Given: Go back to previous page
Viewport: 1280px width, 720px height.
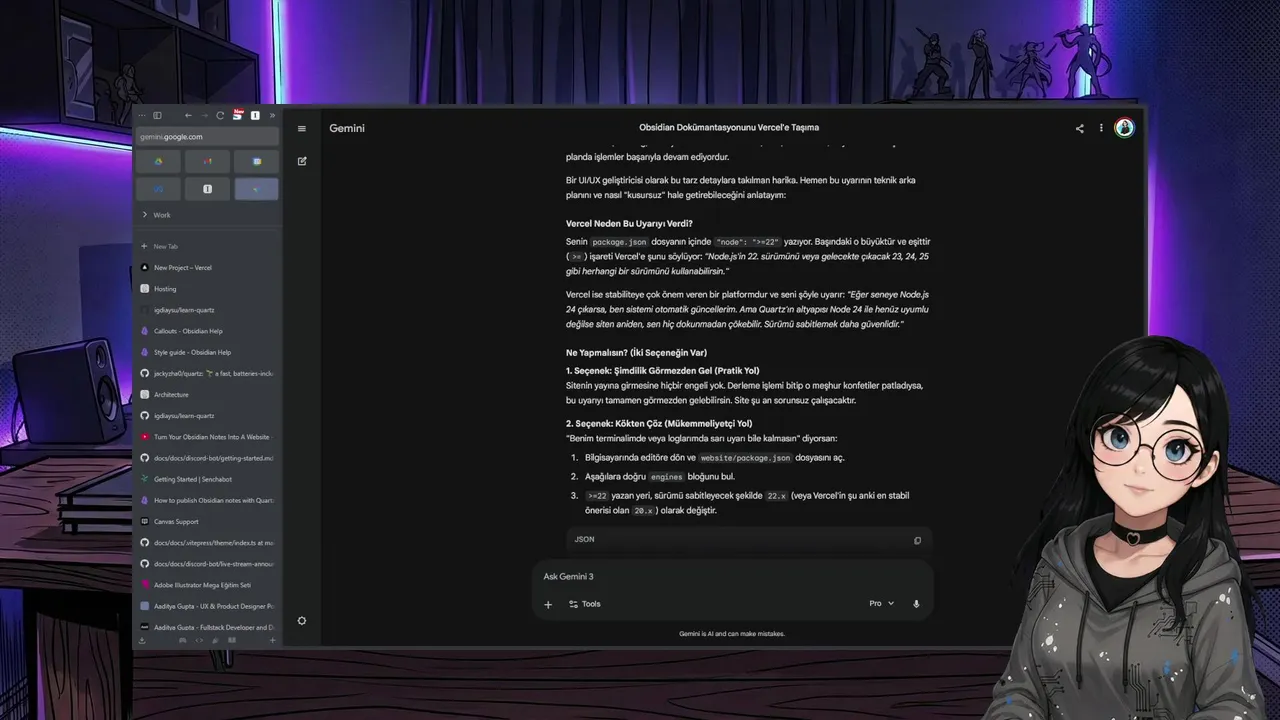Looking at the screenshot, I should tap(189, 115).
